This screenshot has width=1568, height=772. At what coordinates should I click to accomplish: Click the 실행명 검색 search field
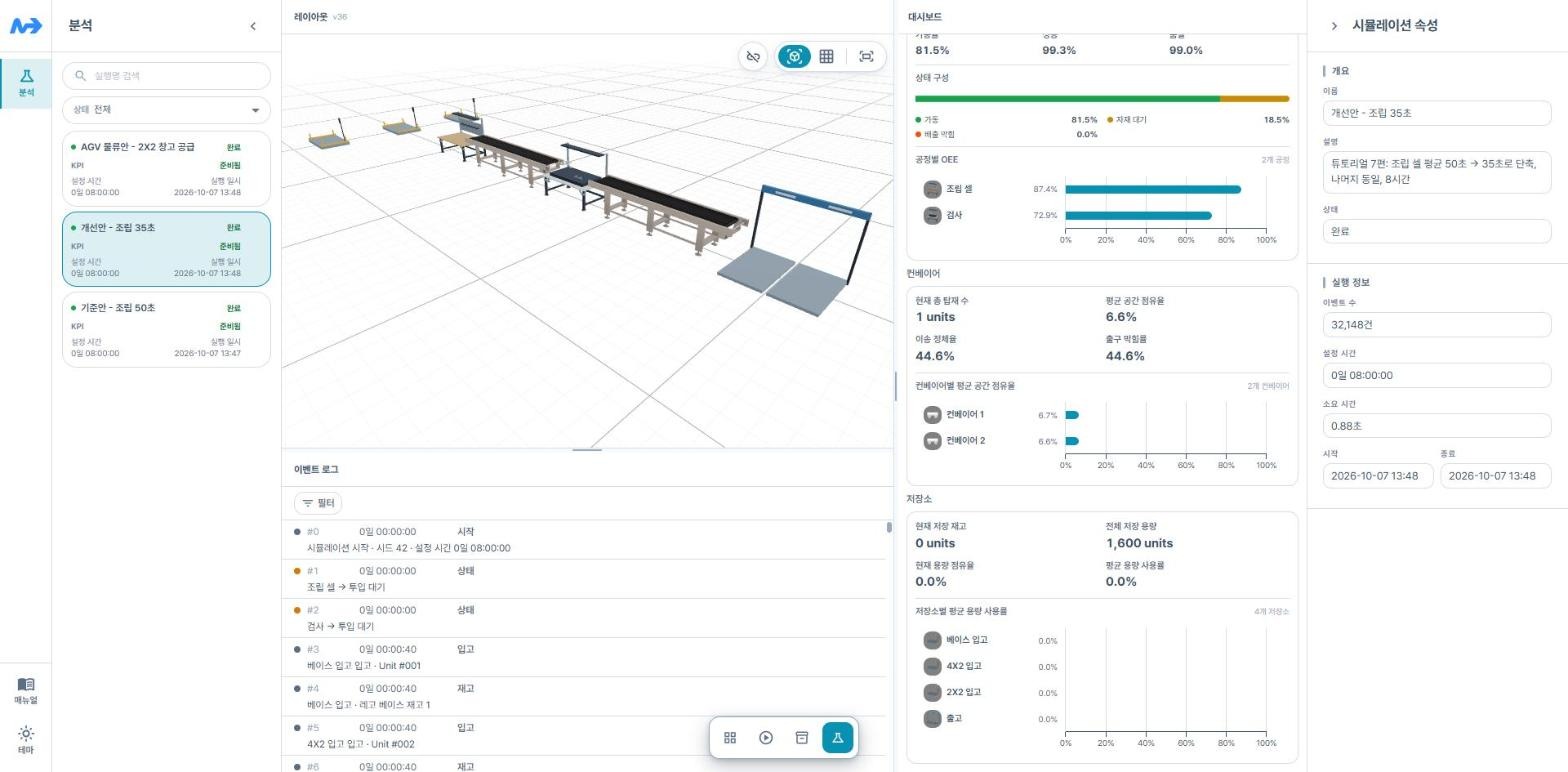(x=166, y=76)
